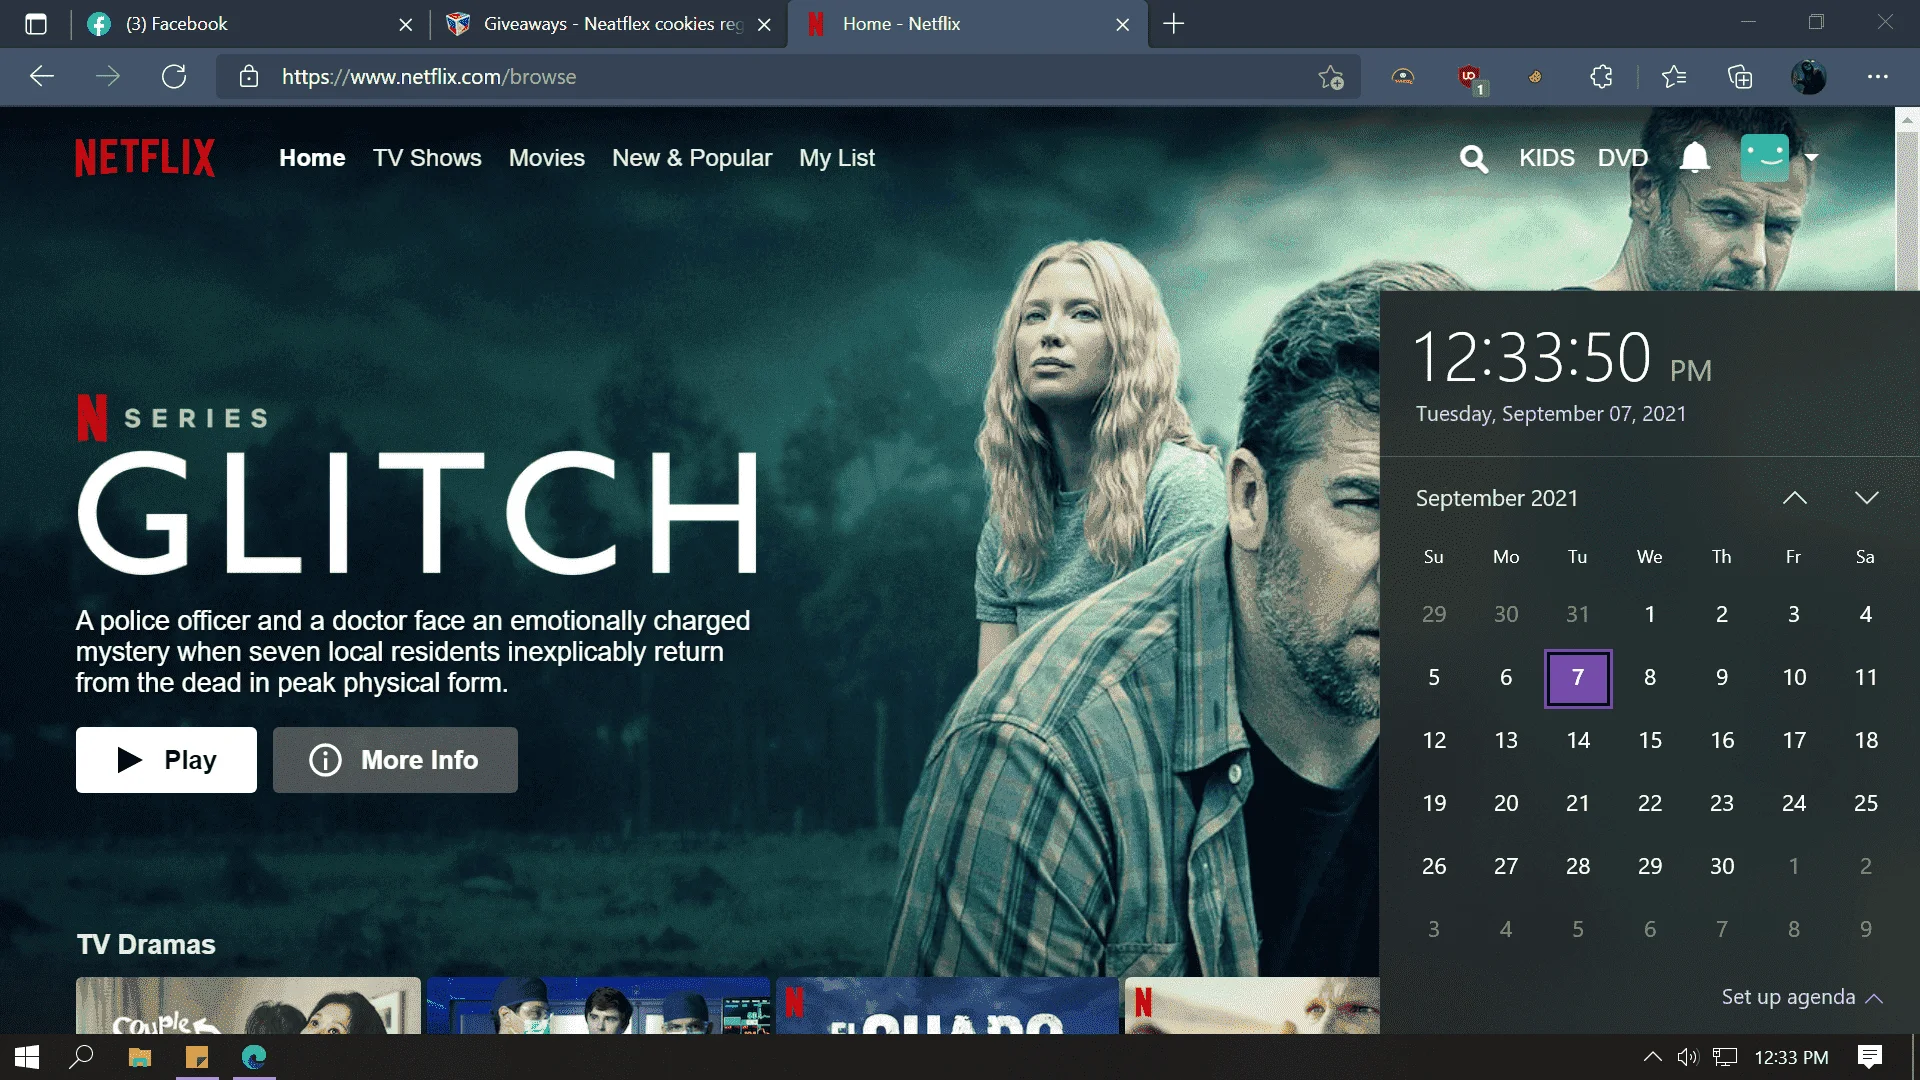View site information lock icon

(x=249, y=77)
